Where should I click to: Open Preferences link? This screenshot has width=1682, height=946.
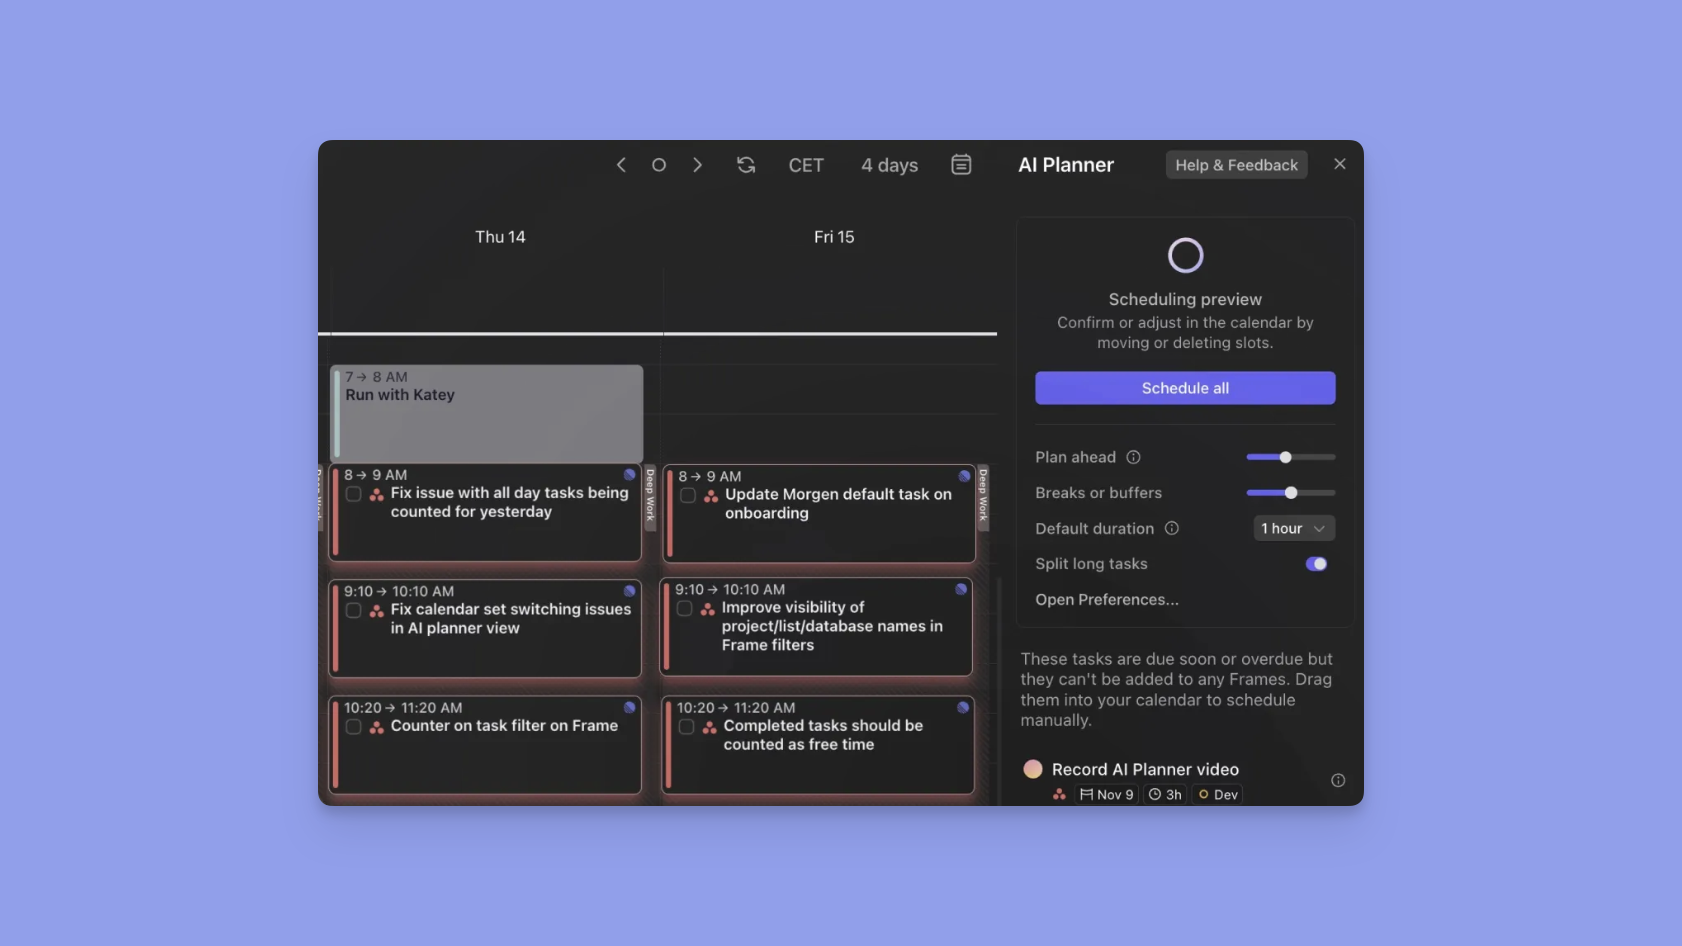(x=1106, y=600)
